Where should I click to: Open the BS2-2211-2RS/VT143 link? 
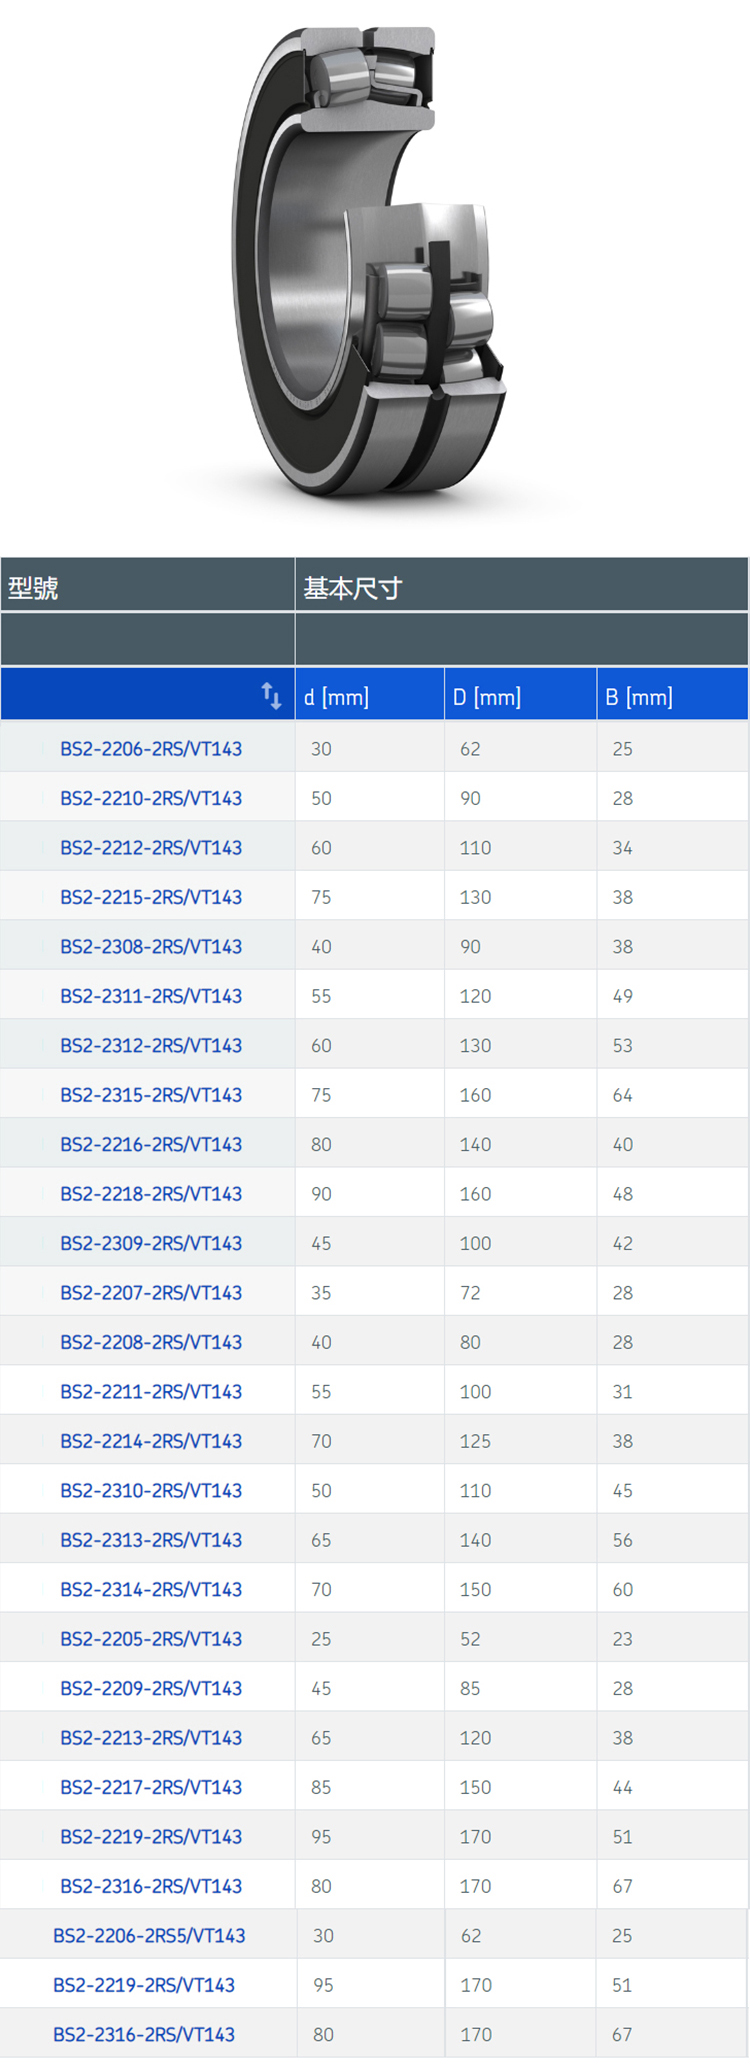point(151,1392)
